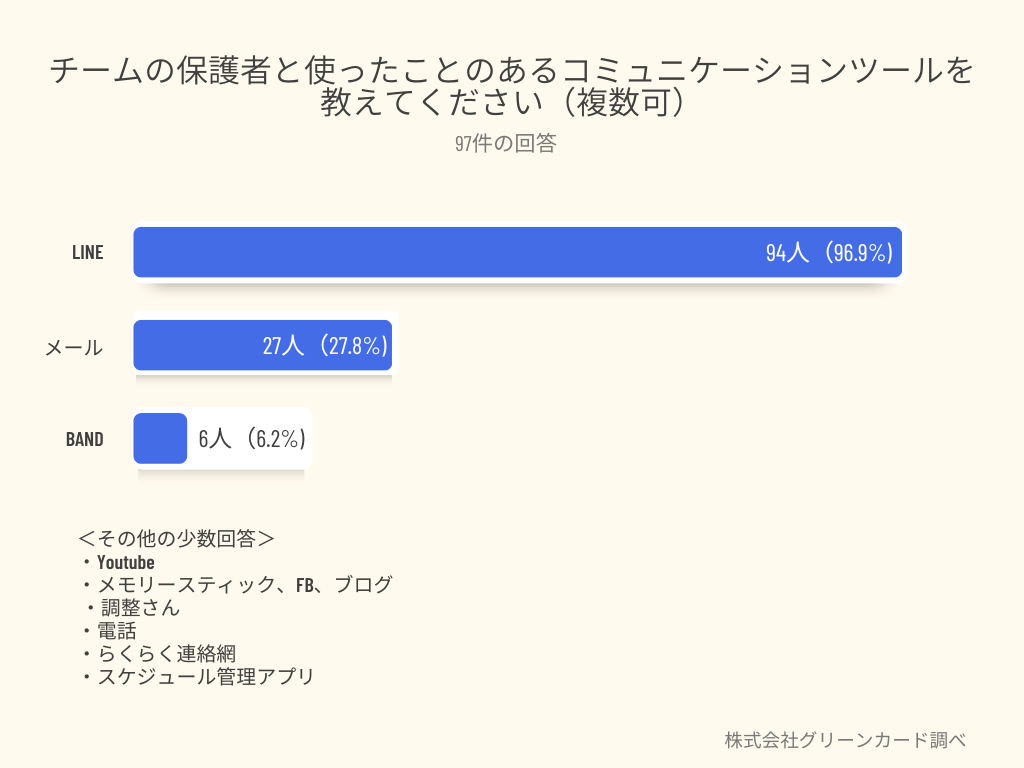This screenshot has width=1024, height=768.
Task: Click the chart title text
Action: click(511, 86)
